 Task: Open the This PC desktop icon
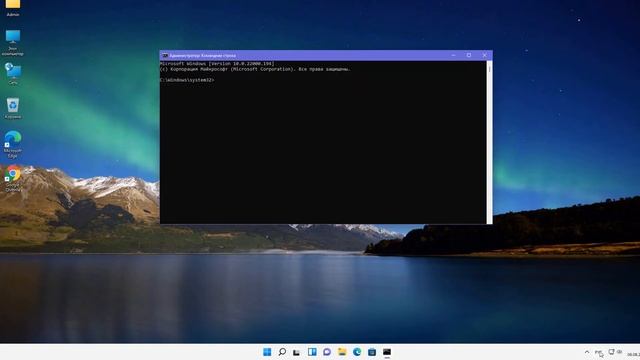[x=13, y=42]
